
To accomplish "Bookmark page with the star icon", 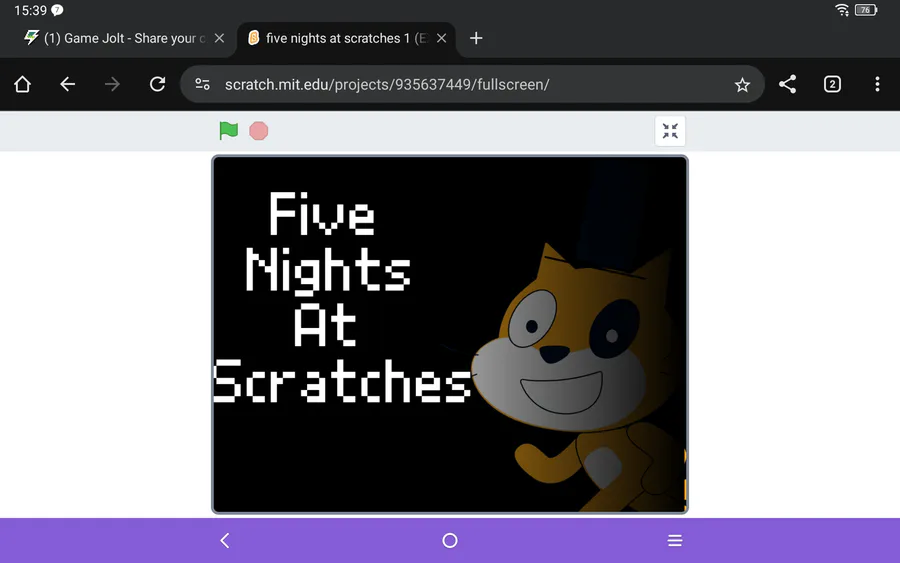I will click(742, 85).
